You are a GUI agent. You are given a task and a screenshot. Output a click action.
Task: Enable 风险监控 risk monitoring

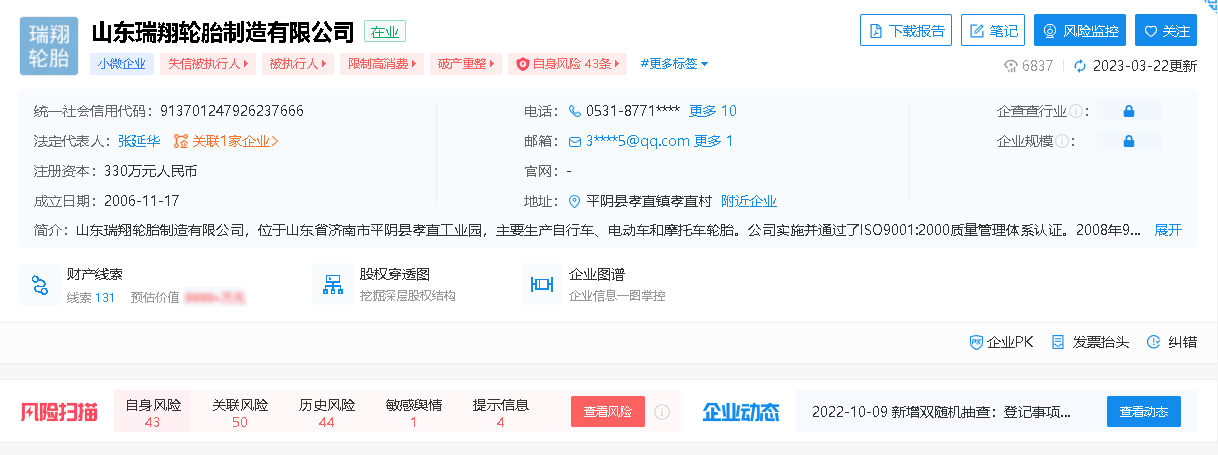pos(1080,30)
